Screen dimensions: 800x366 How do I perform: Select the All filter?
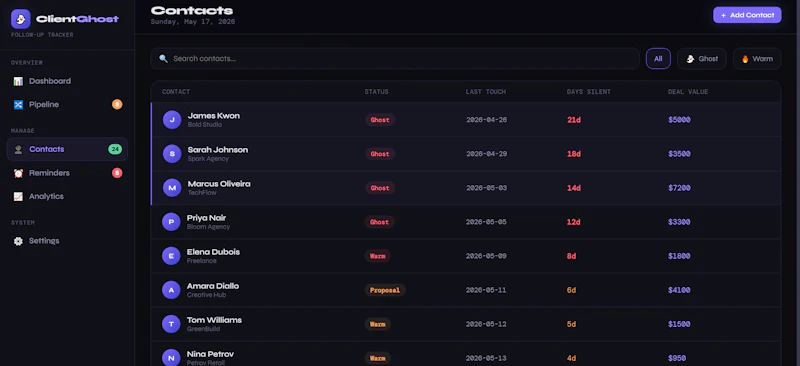658,59
